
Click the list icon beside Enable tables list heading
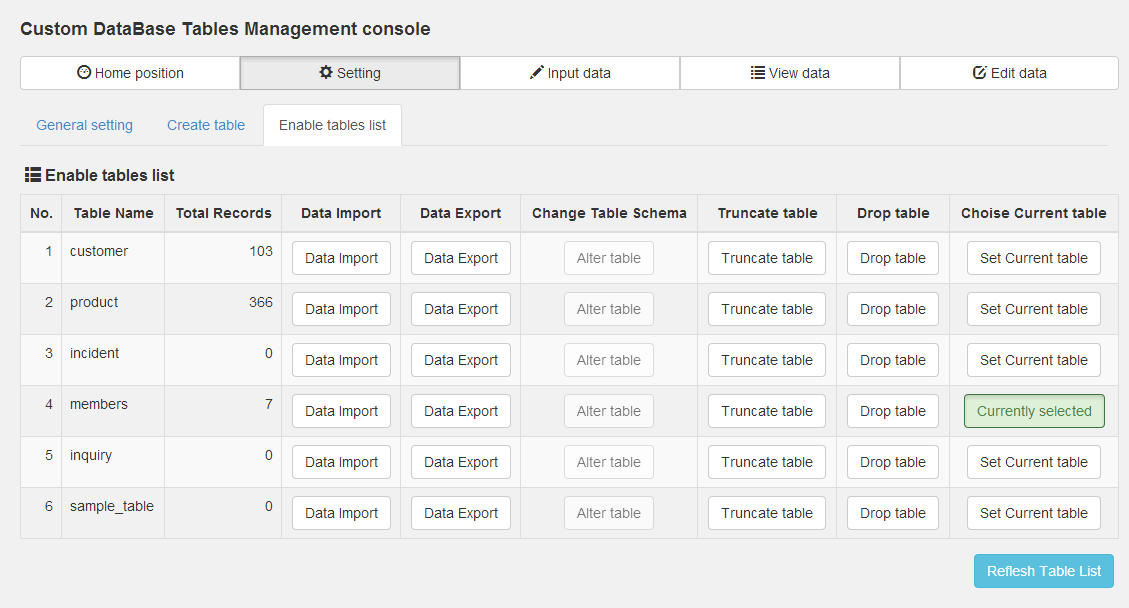click(33, 175)
